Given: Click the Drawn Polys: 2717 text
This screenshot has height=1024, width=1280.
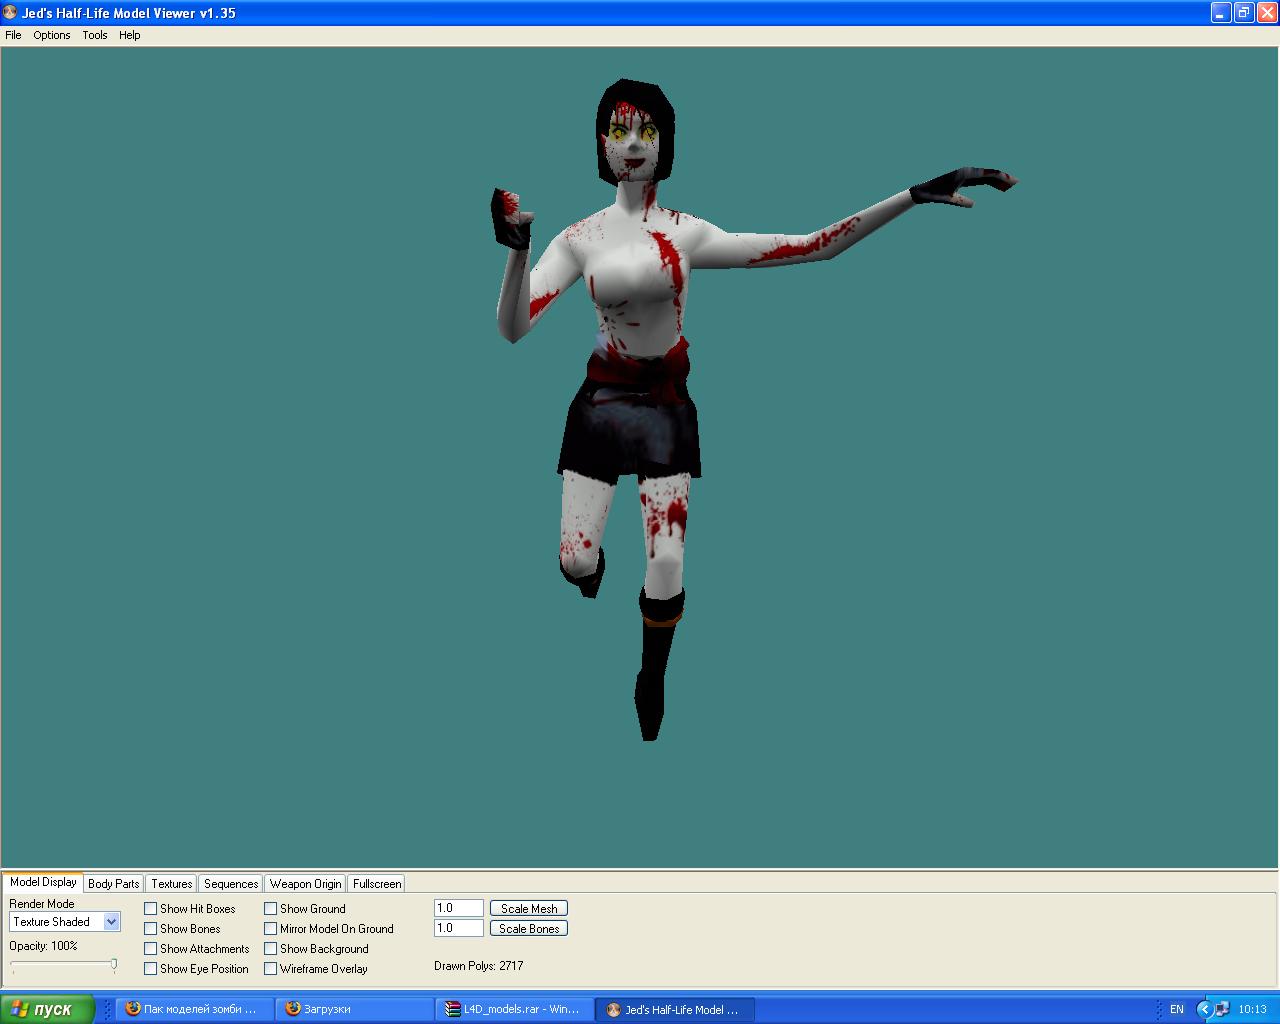Looking at the screenshot, I should [479, 966].
